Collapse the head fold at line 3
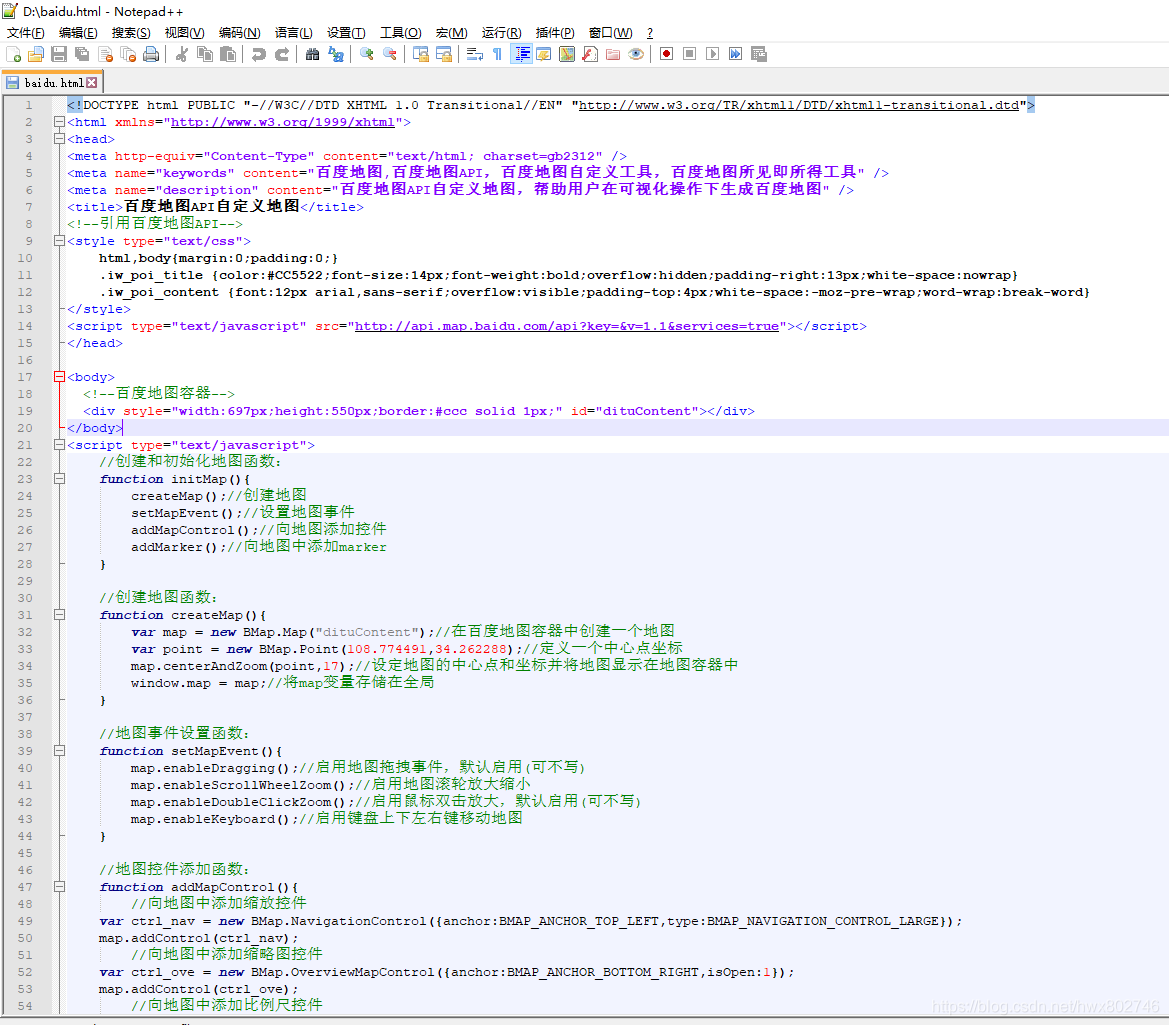This screenshot has height=1025, width=1169. tap(59, 139)
